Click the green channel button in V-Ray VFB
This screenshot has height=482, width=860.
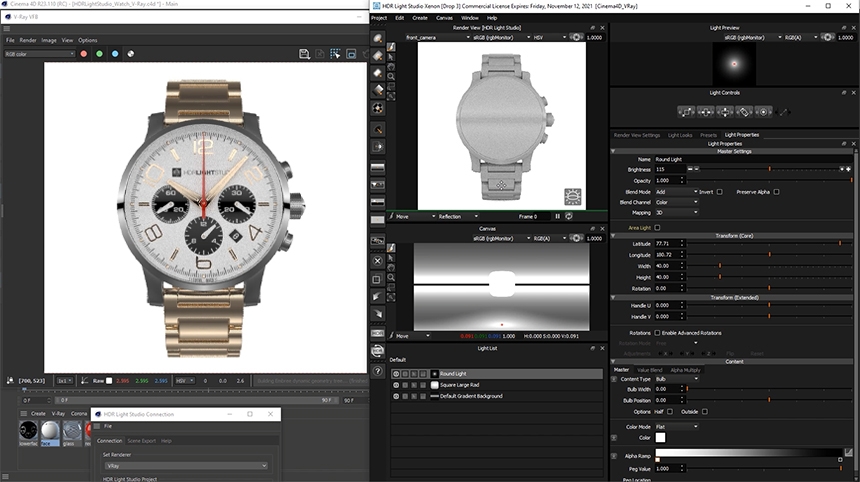click(x=99, y=54)
